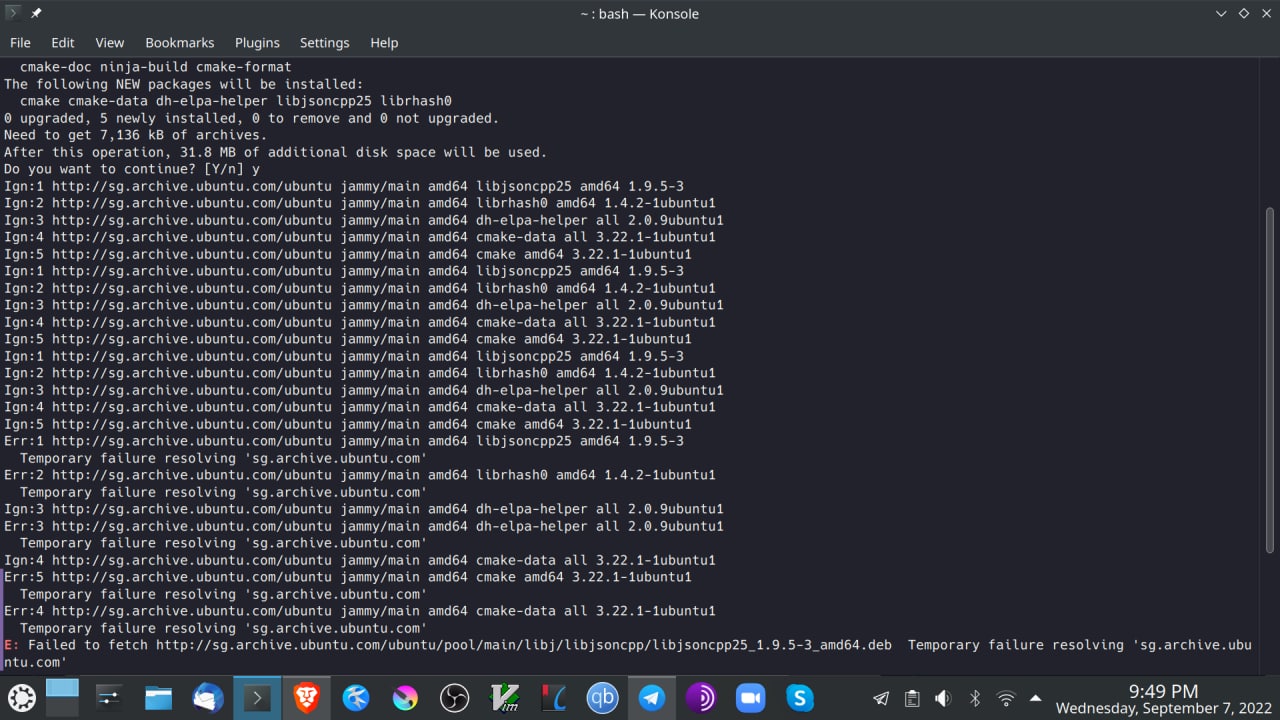Open the audio volume tray control
Image resolution: width=1280 pixels, height=720 pixels.
click(942, 698)
